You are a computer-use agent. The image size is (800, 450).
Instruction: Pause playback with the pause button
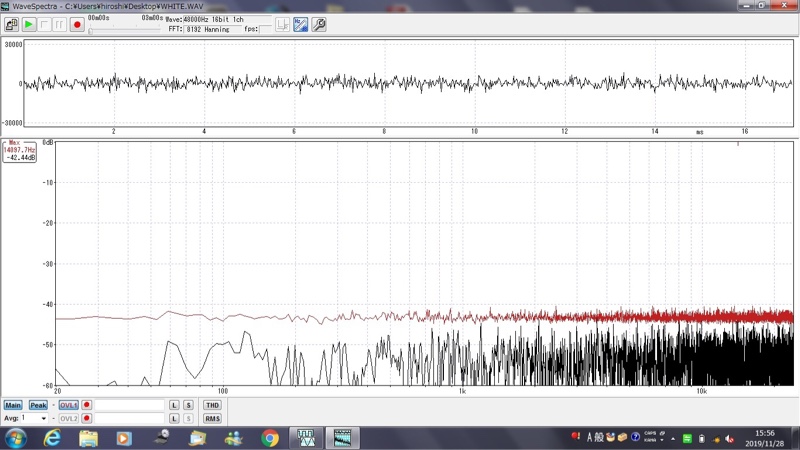(59, 24)
